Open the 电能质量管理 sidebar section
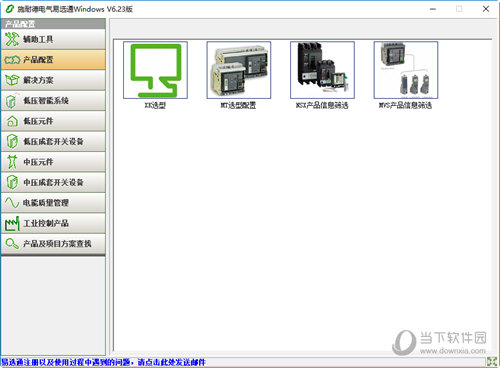Viewport: 500px width, 368px height. click(53, 203)
